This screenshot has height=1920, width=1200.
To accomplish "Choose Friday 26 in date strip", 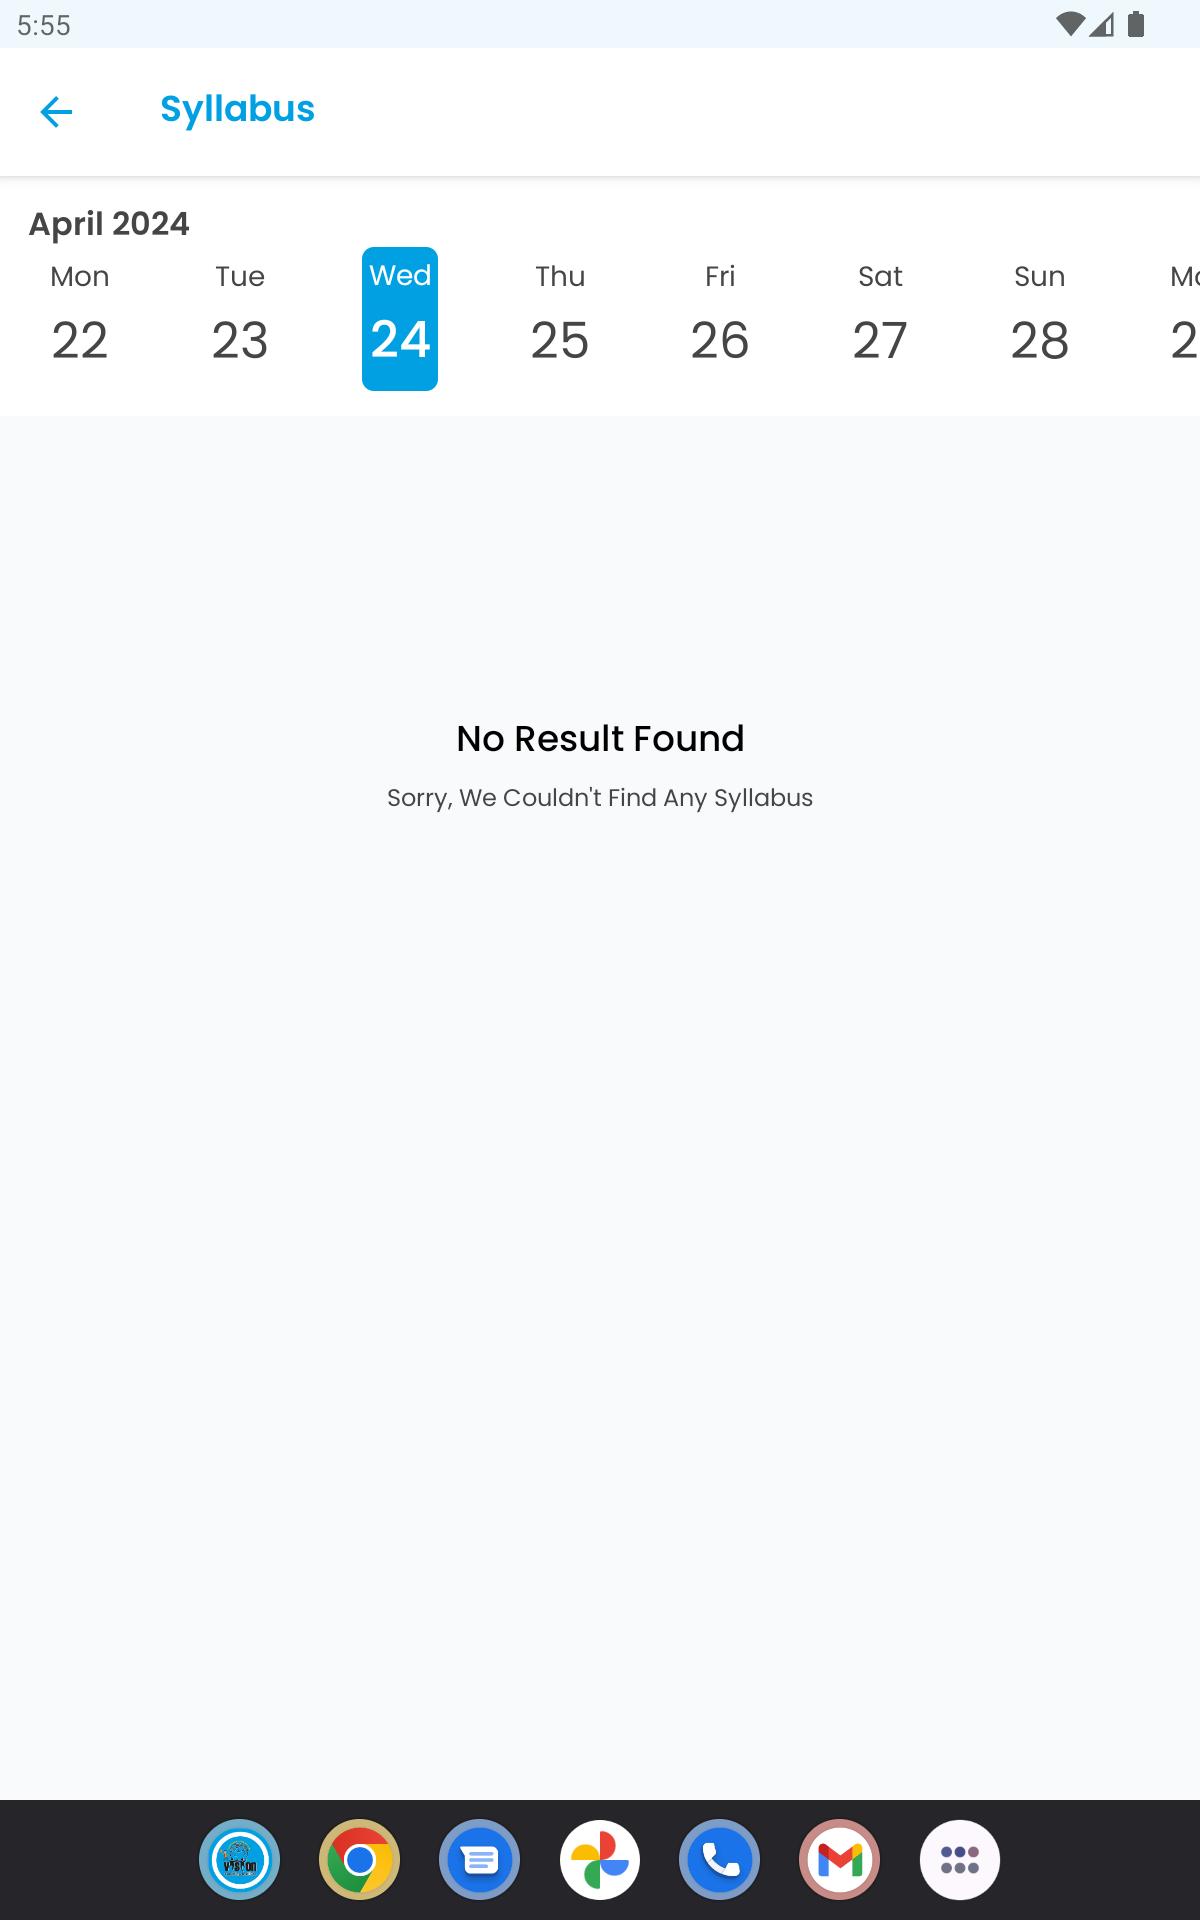I will (x=720, y=318).
